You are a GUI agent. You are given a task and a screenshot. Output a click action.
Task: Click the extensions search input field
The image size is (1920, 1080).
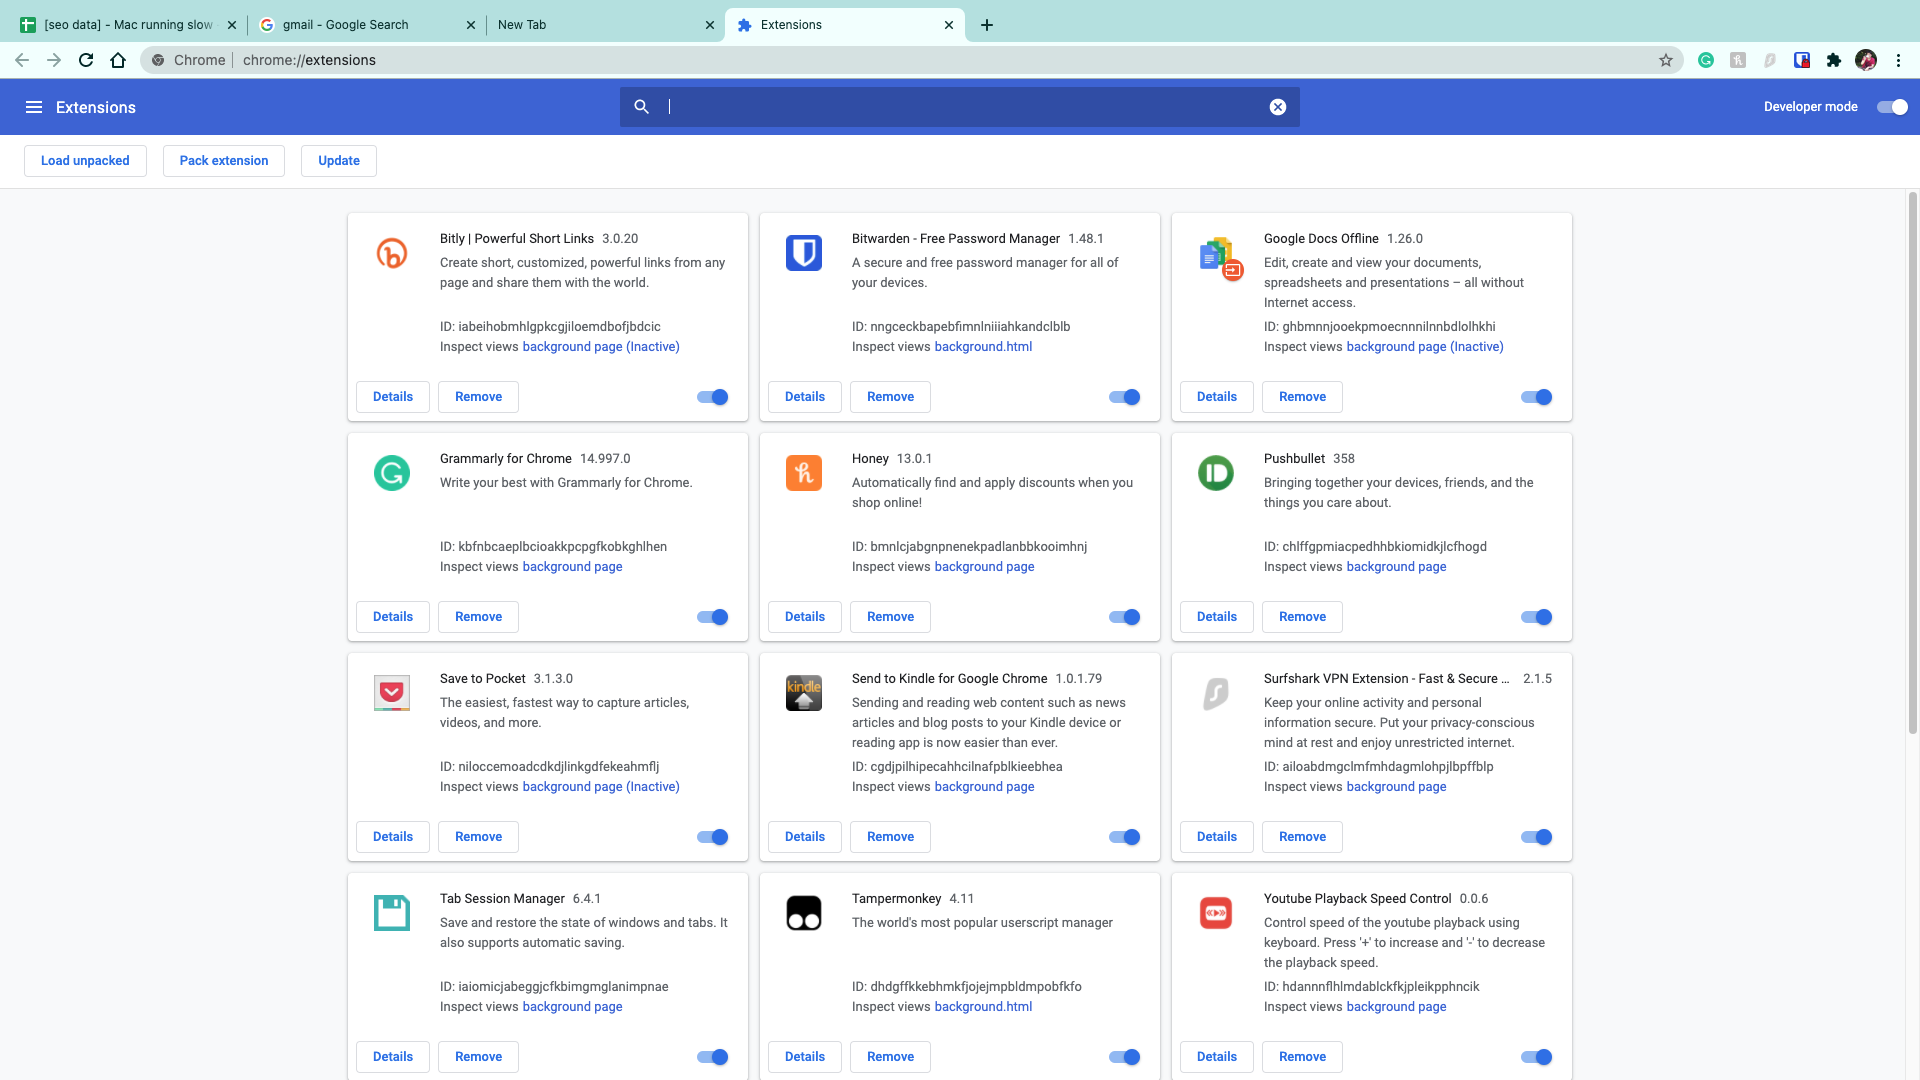960,107
